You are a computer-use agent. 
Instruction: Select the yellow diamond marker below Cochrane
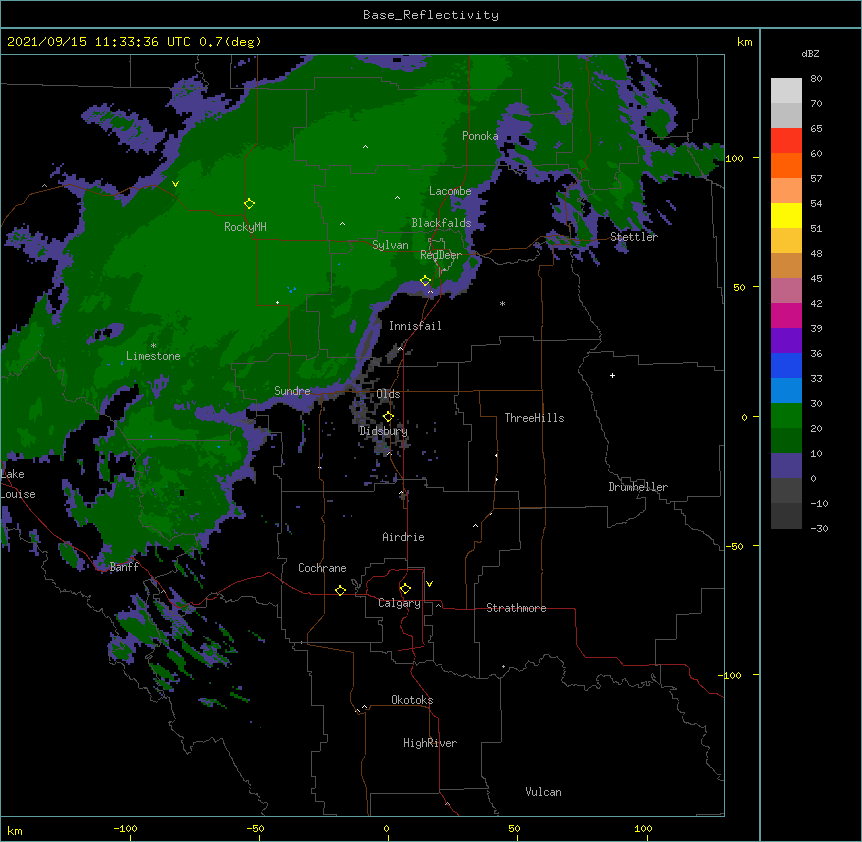point(340,590)
